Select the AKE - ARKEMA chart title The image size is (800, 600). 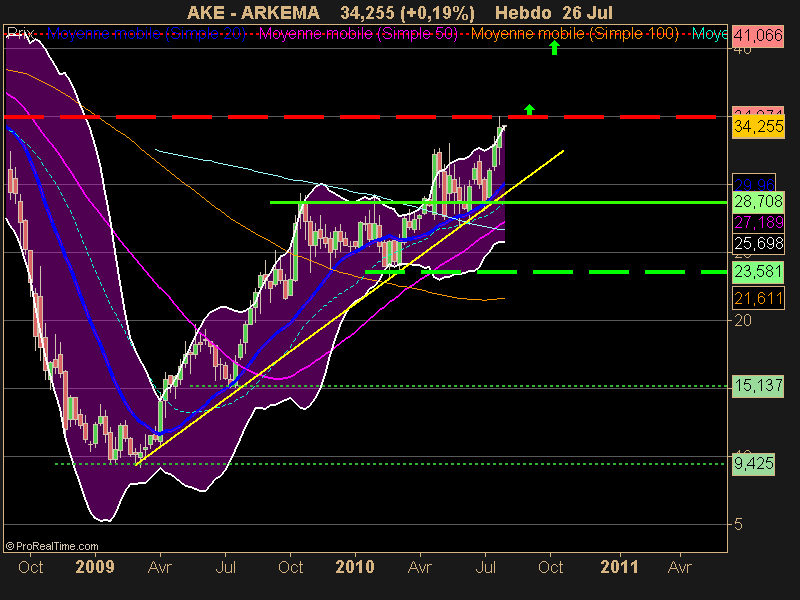tap(253, 12)
